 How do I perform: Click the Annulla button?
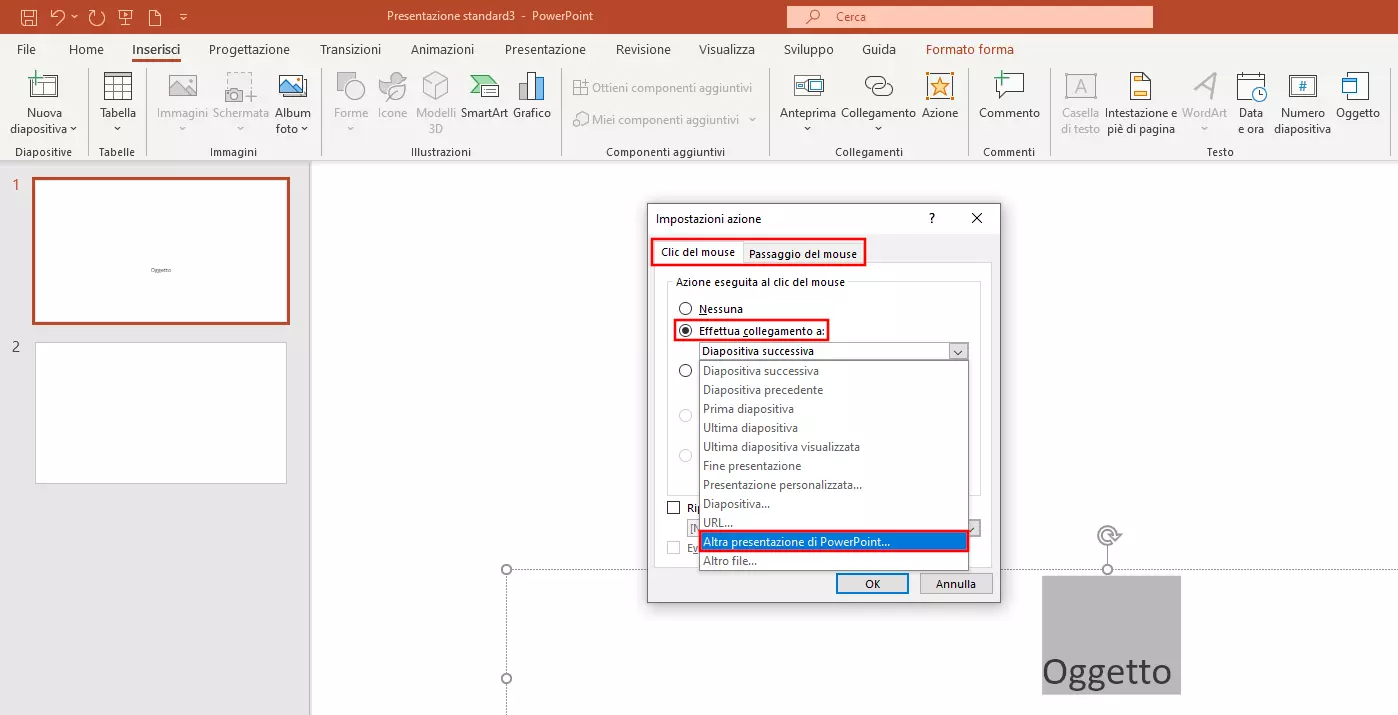[955, 584]
